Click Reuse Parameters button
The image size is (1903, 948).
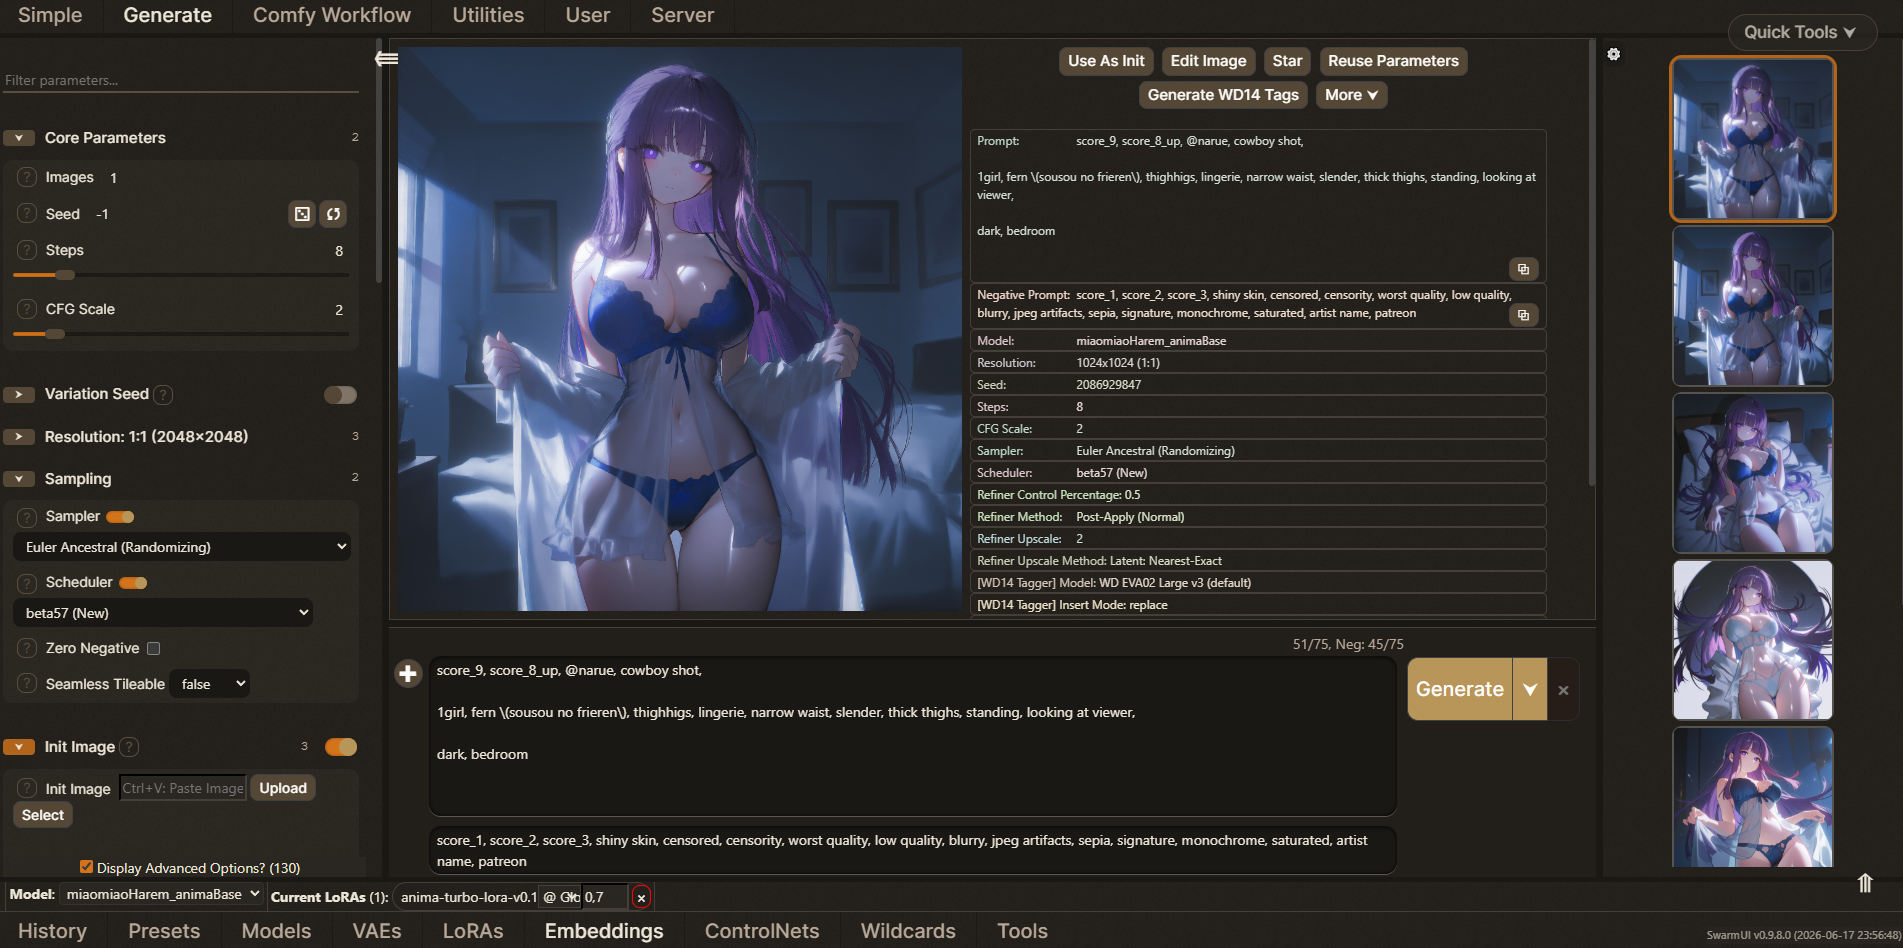(1393, 61)
